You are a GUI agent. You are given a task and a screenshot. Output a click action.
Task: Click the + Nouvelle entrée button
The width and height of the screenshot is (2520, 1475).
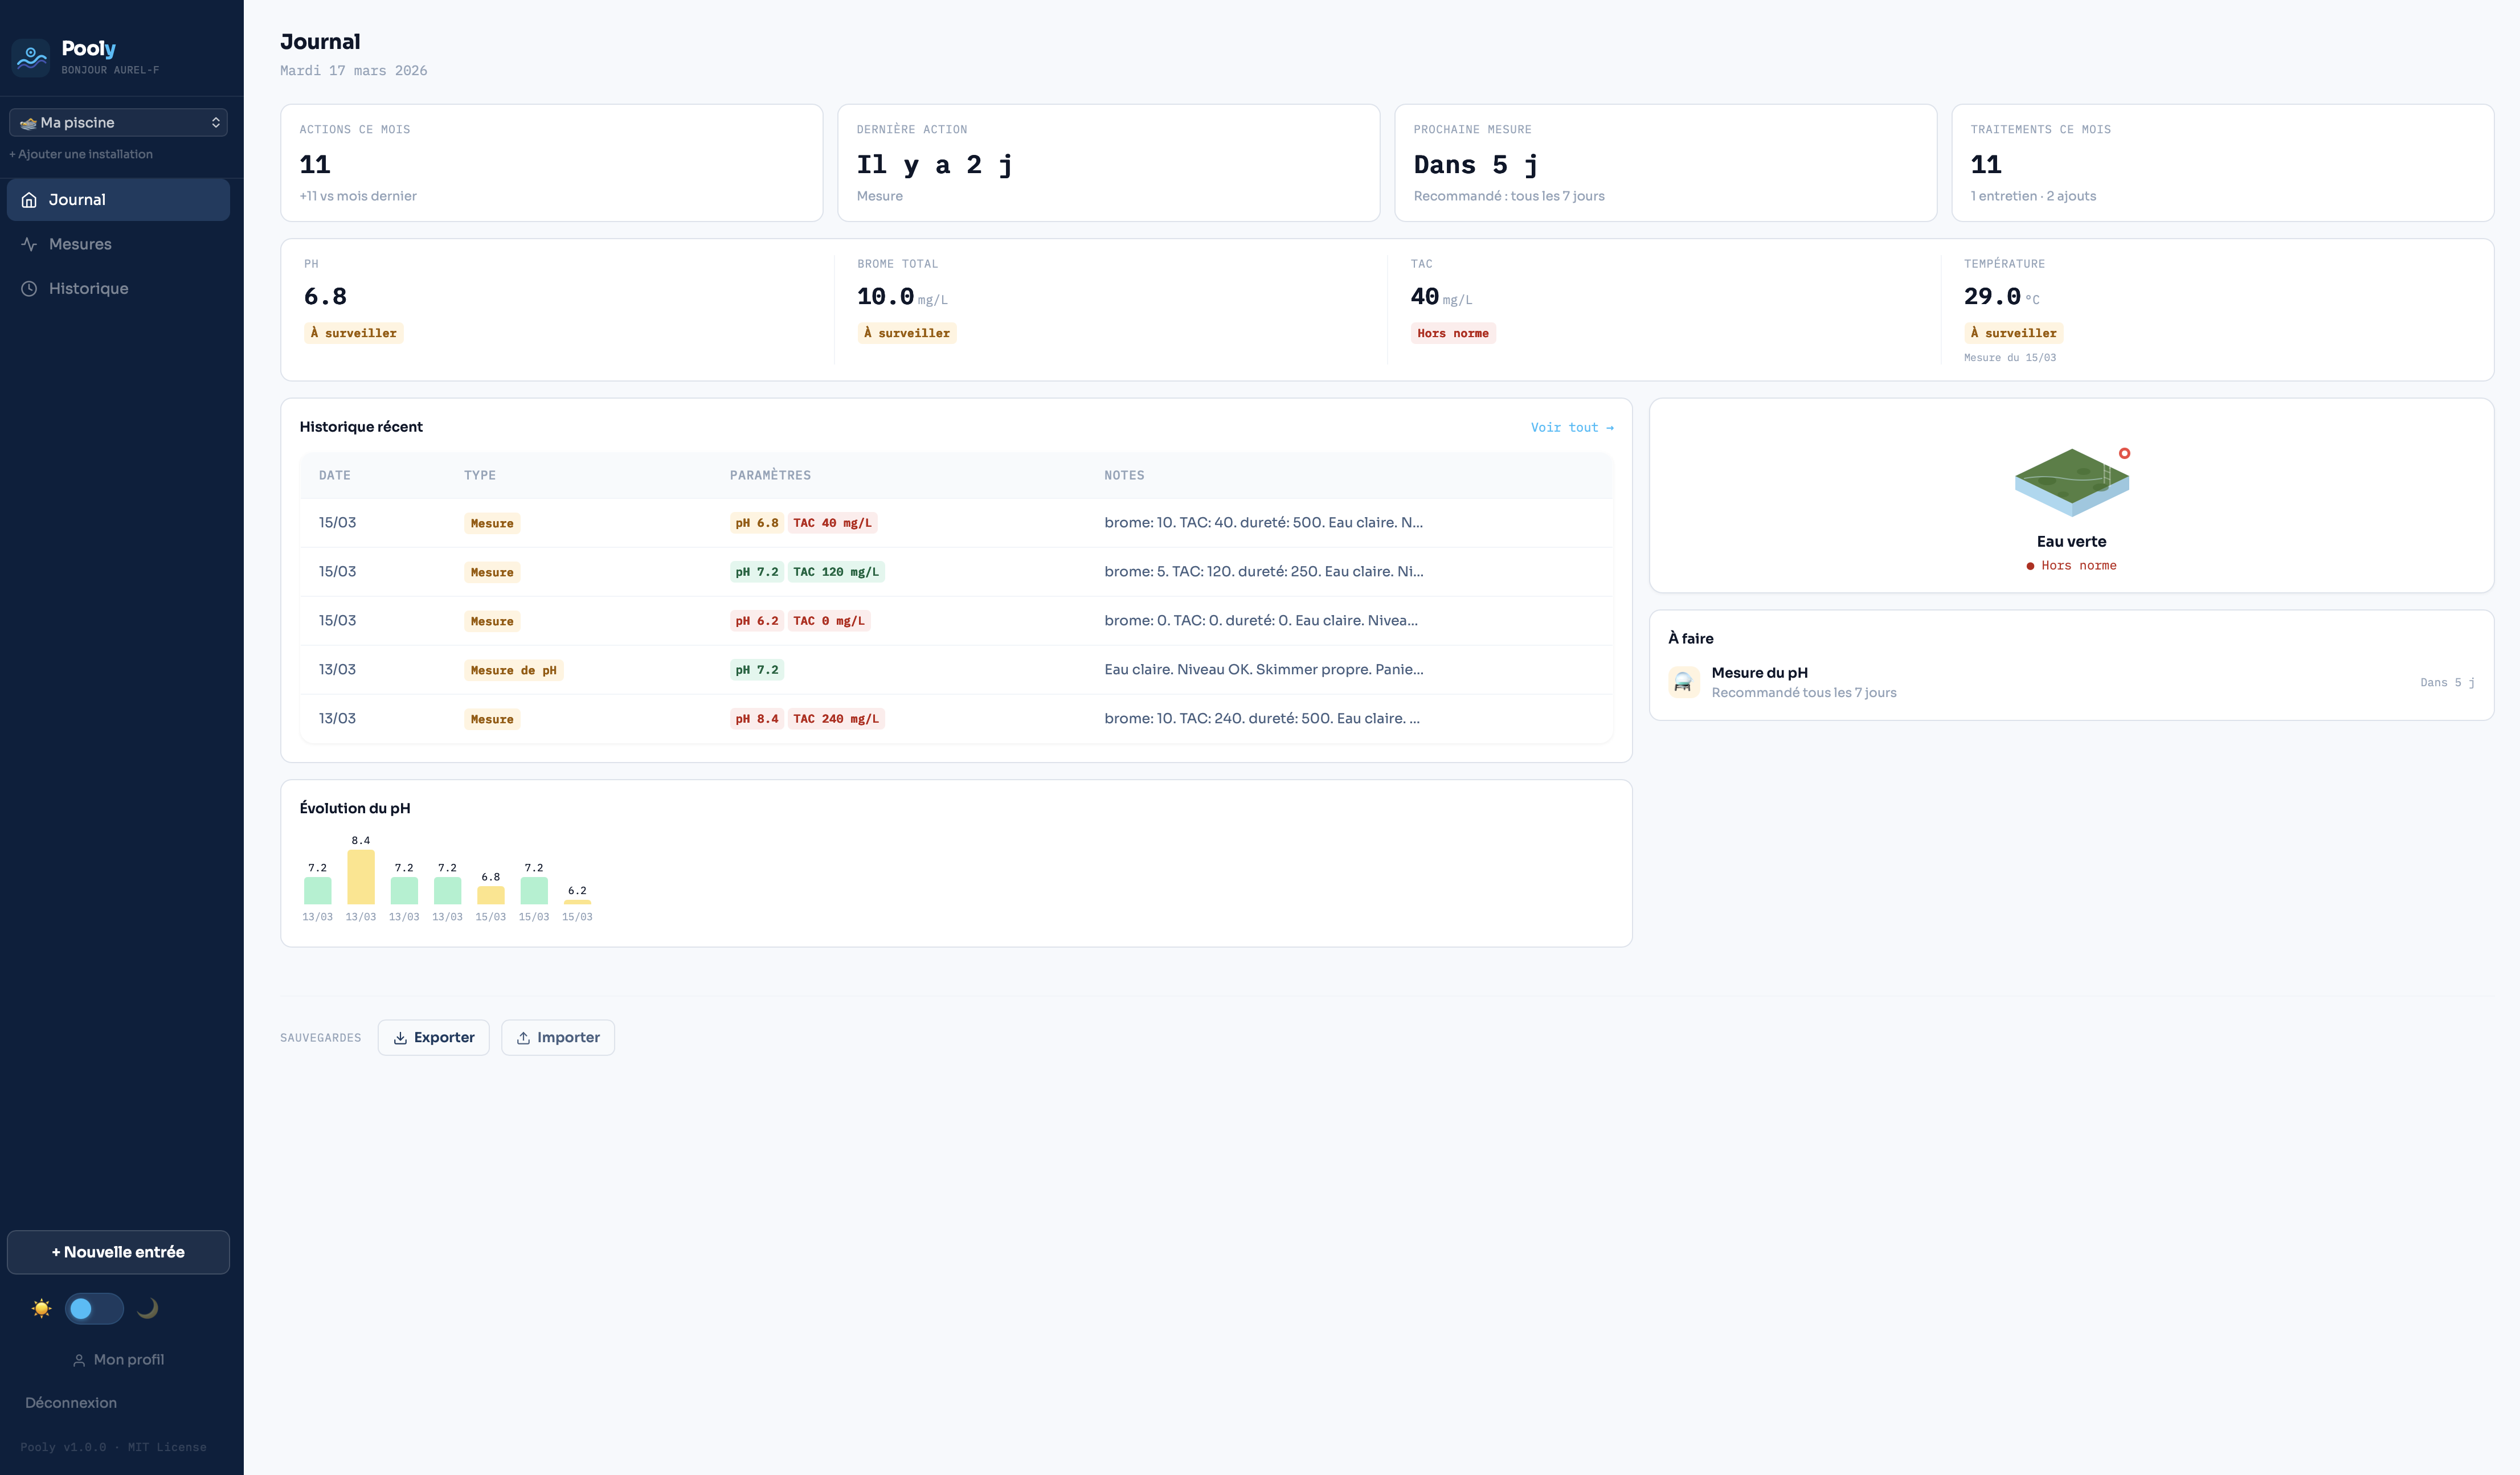[118, 1252]
